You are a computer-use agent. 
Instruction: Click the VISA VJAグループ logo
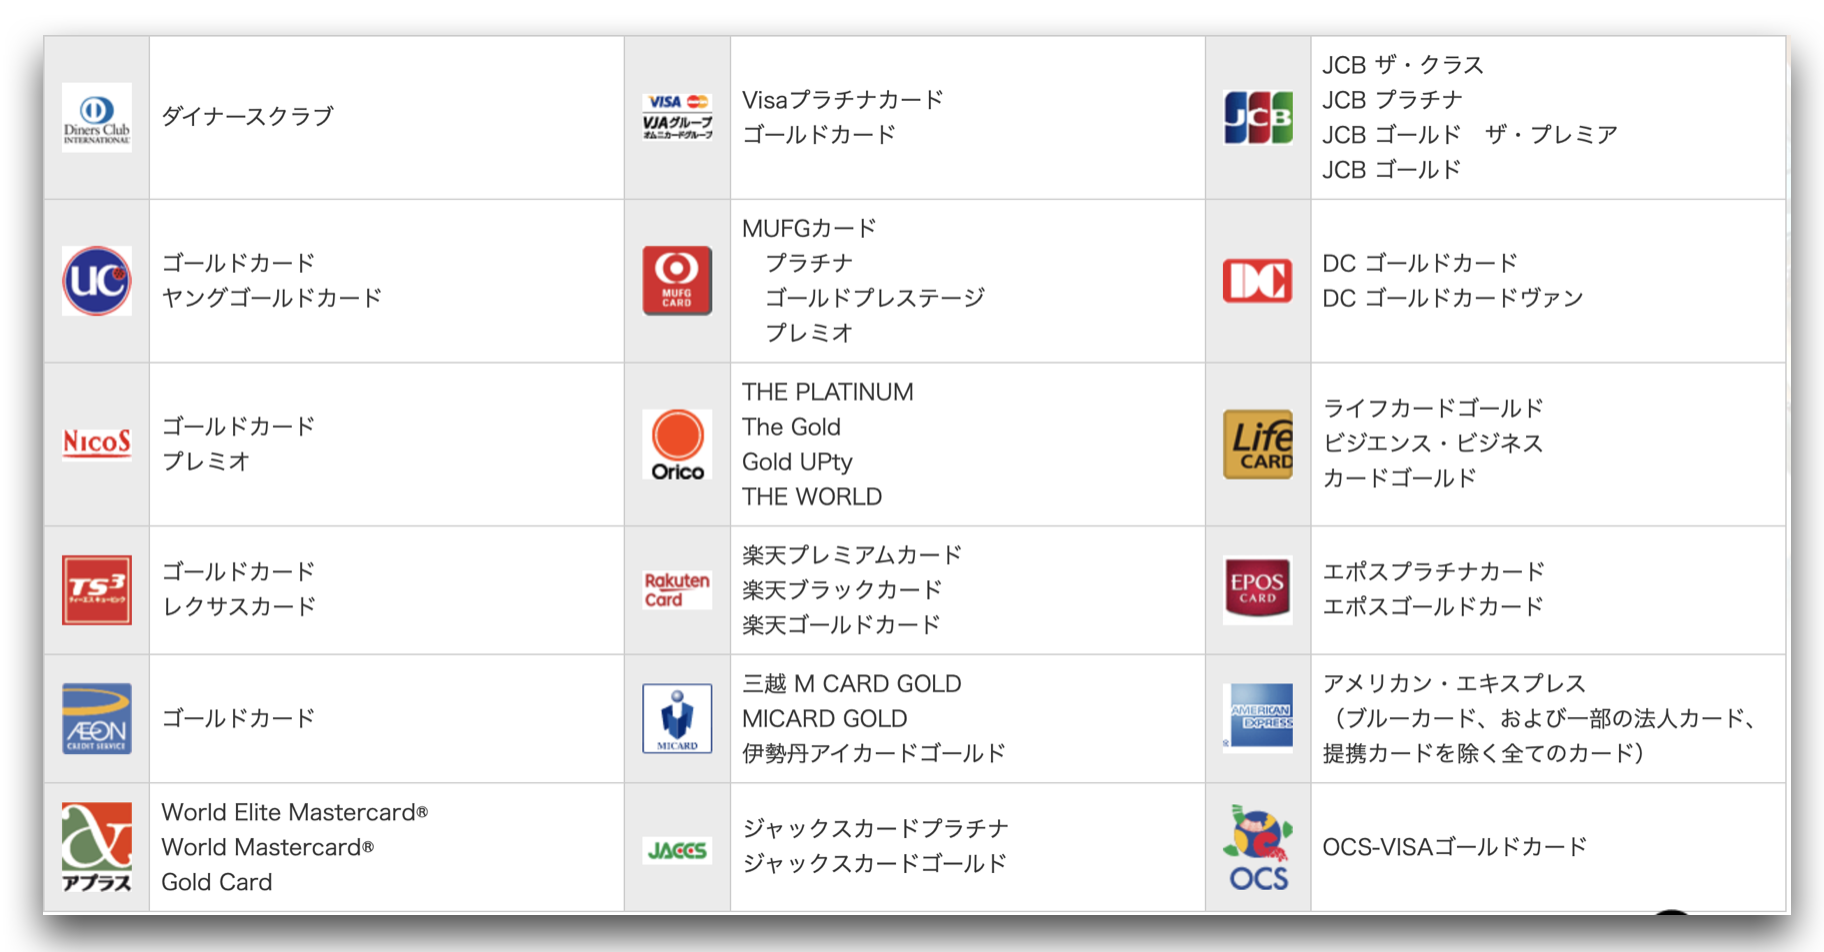tap(677, 118)
